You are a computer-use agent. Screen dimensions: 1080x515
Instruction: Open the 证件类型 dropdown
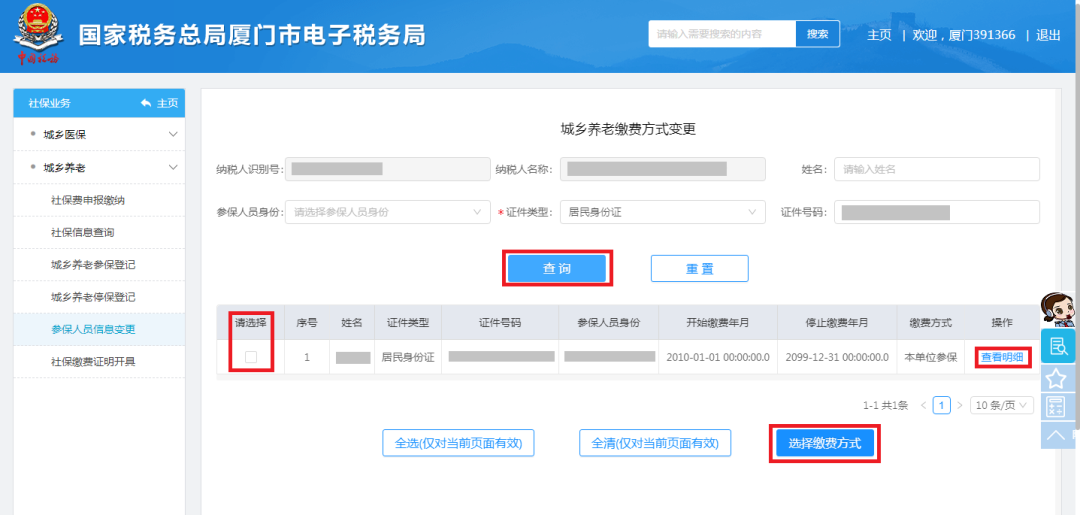point(662,212)
